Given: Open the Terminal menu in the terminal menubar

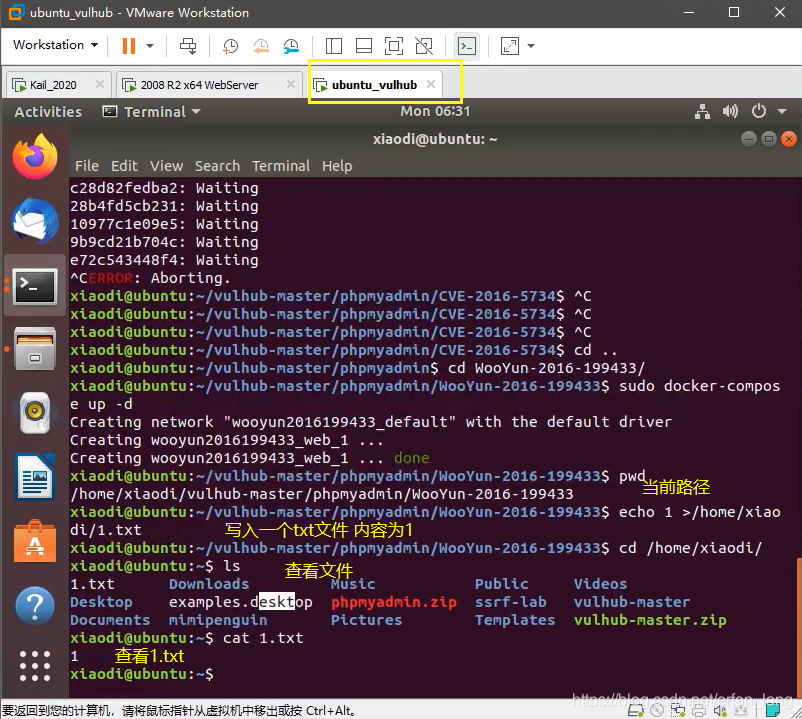Looking at the screenshot, I should (x=281, y=166).
